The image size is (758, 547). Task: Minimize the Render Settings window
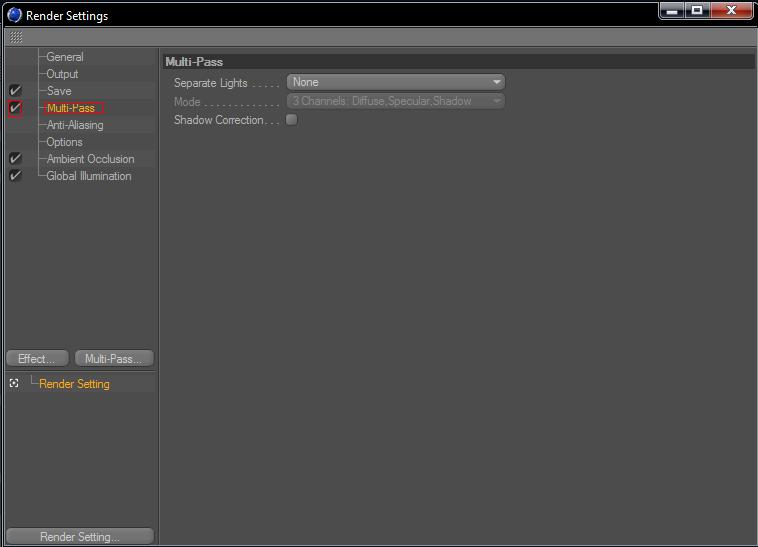click(x=671, y=11)
